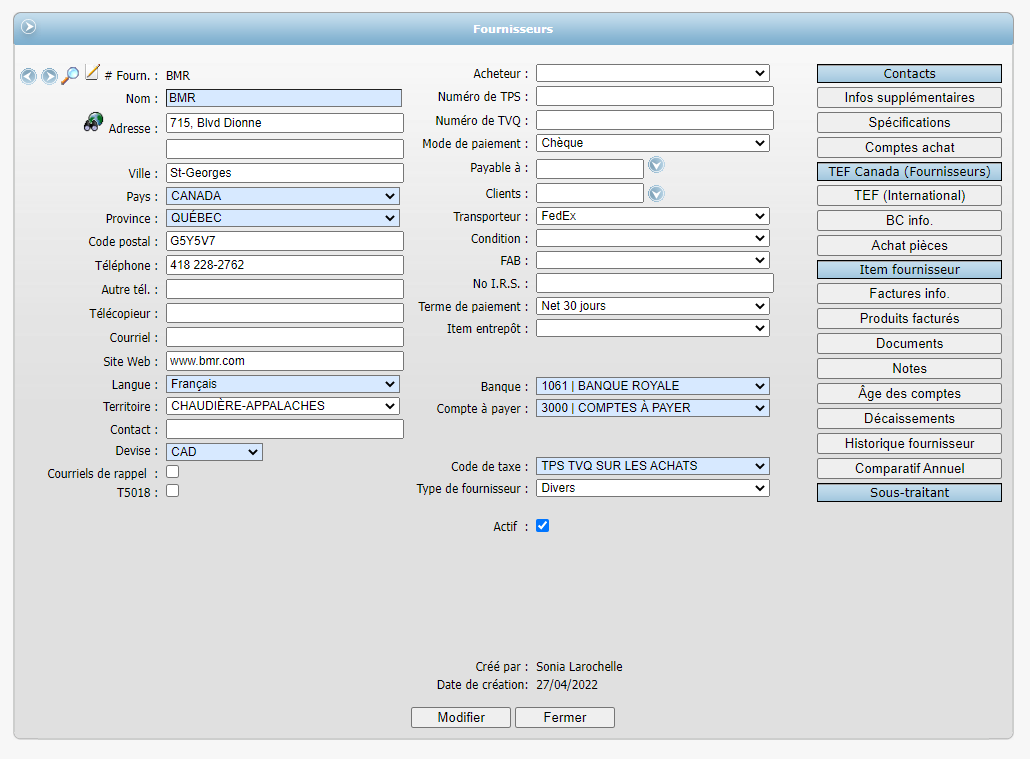Open the Banque dropdown
The image size is (1030, 759).
[653, 386]
